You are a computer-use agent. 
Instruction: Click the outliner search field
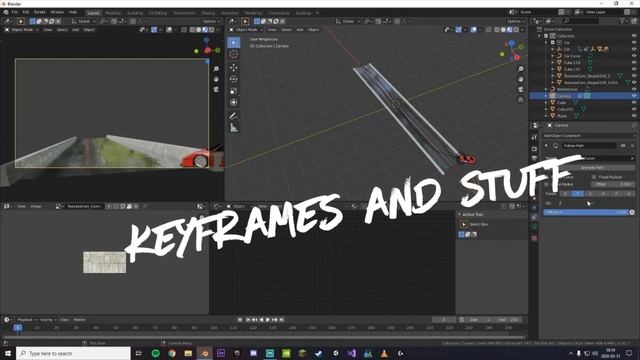click(580, 20)
